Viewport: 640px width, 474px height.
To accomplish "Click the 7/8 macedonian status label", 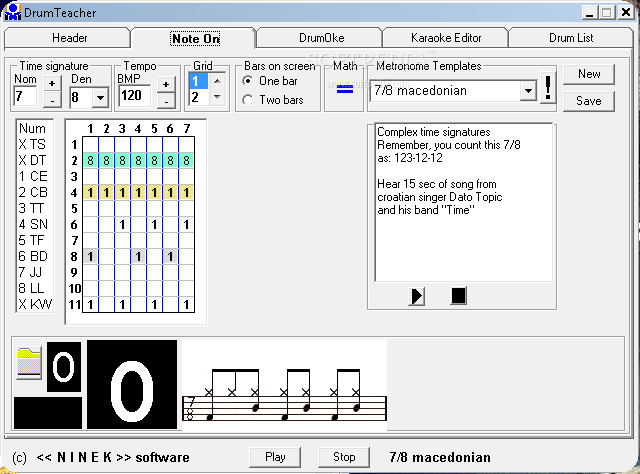I will [440, 457].
